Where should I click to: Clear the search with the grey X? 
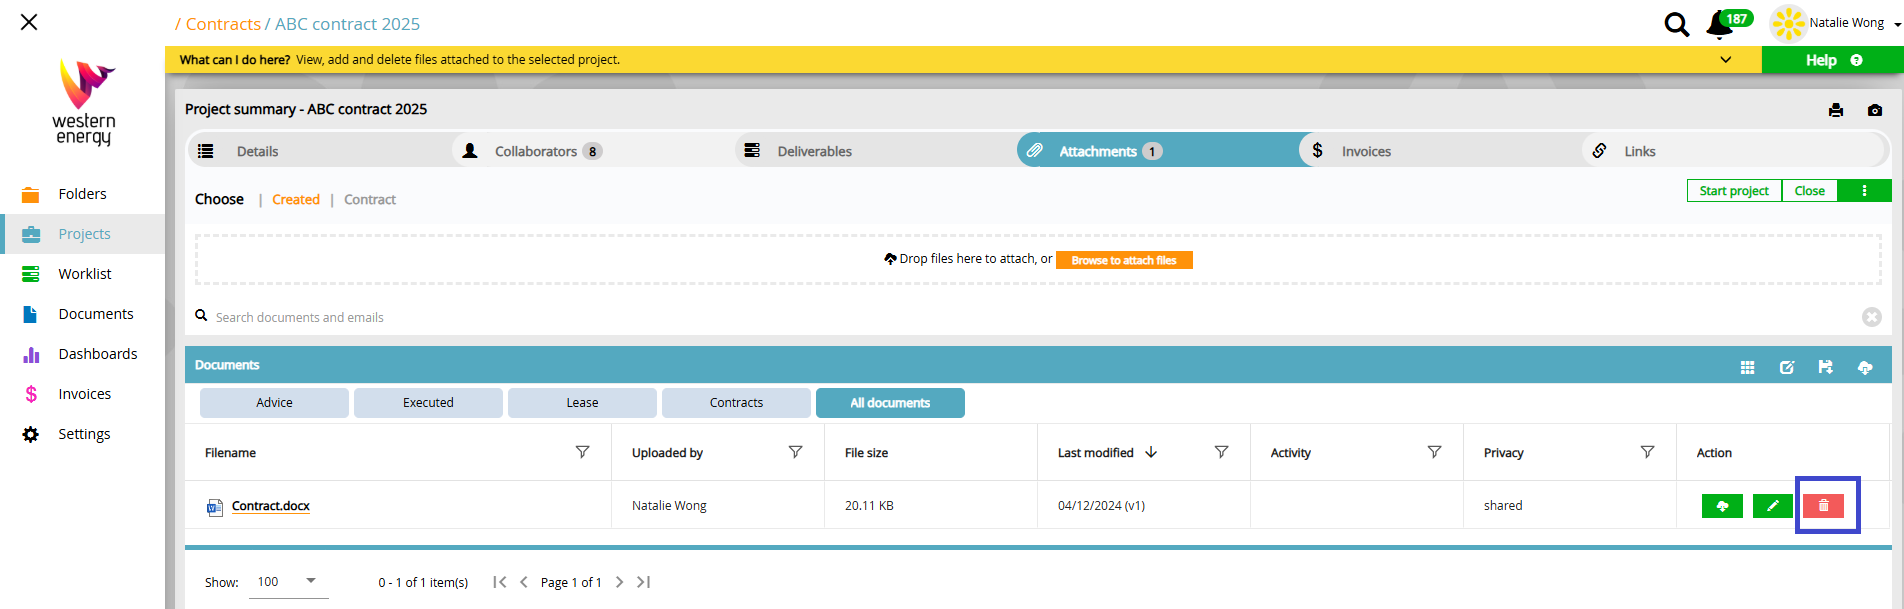(1872, 317)
